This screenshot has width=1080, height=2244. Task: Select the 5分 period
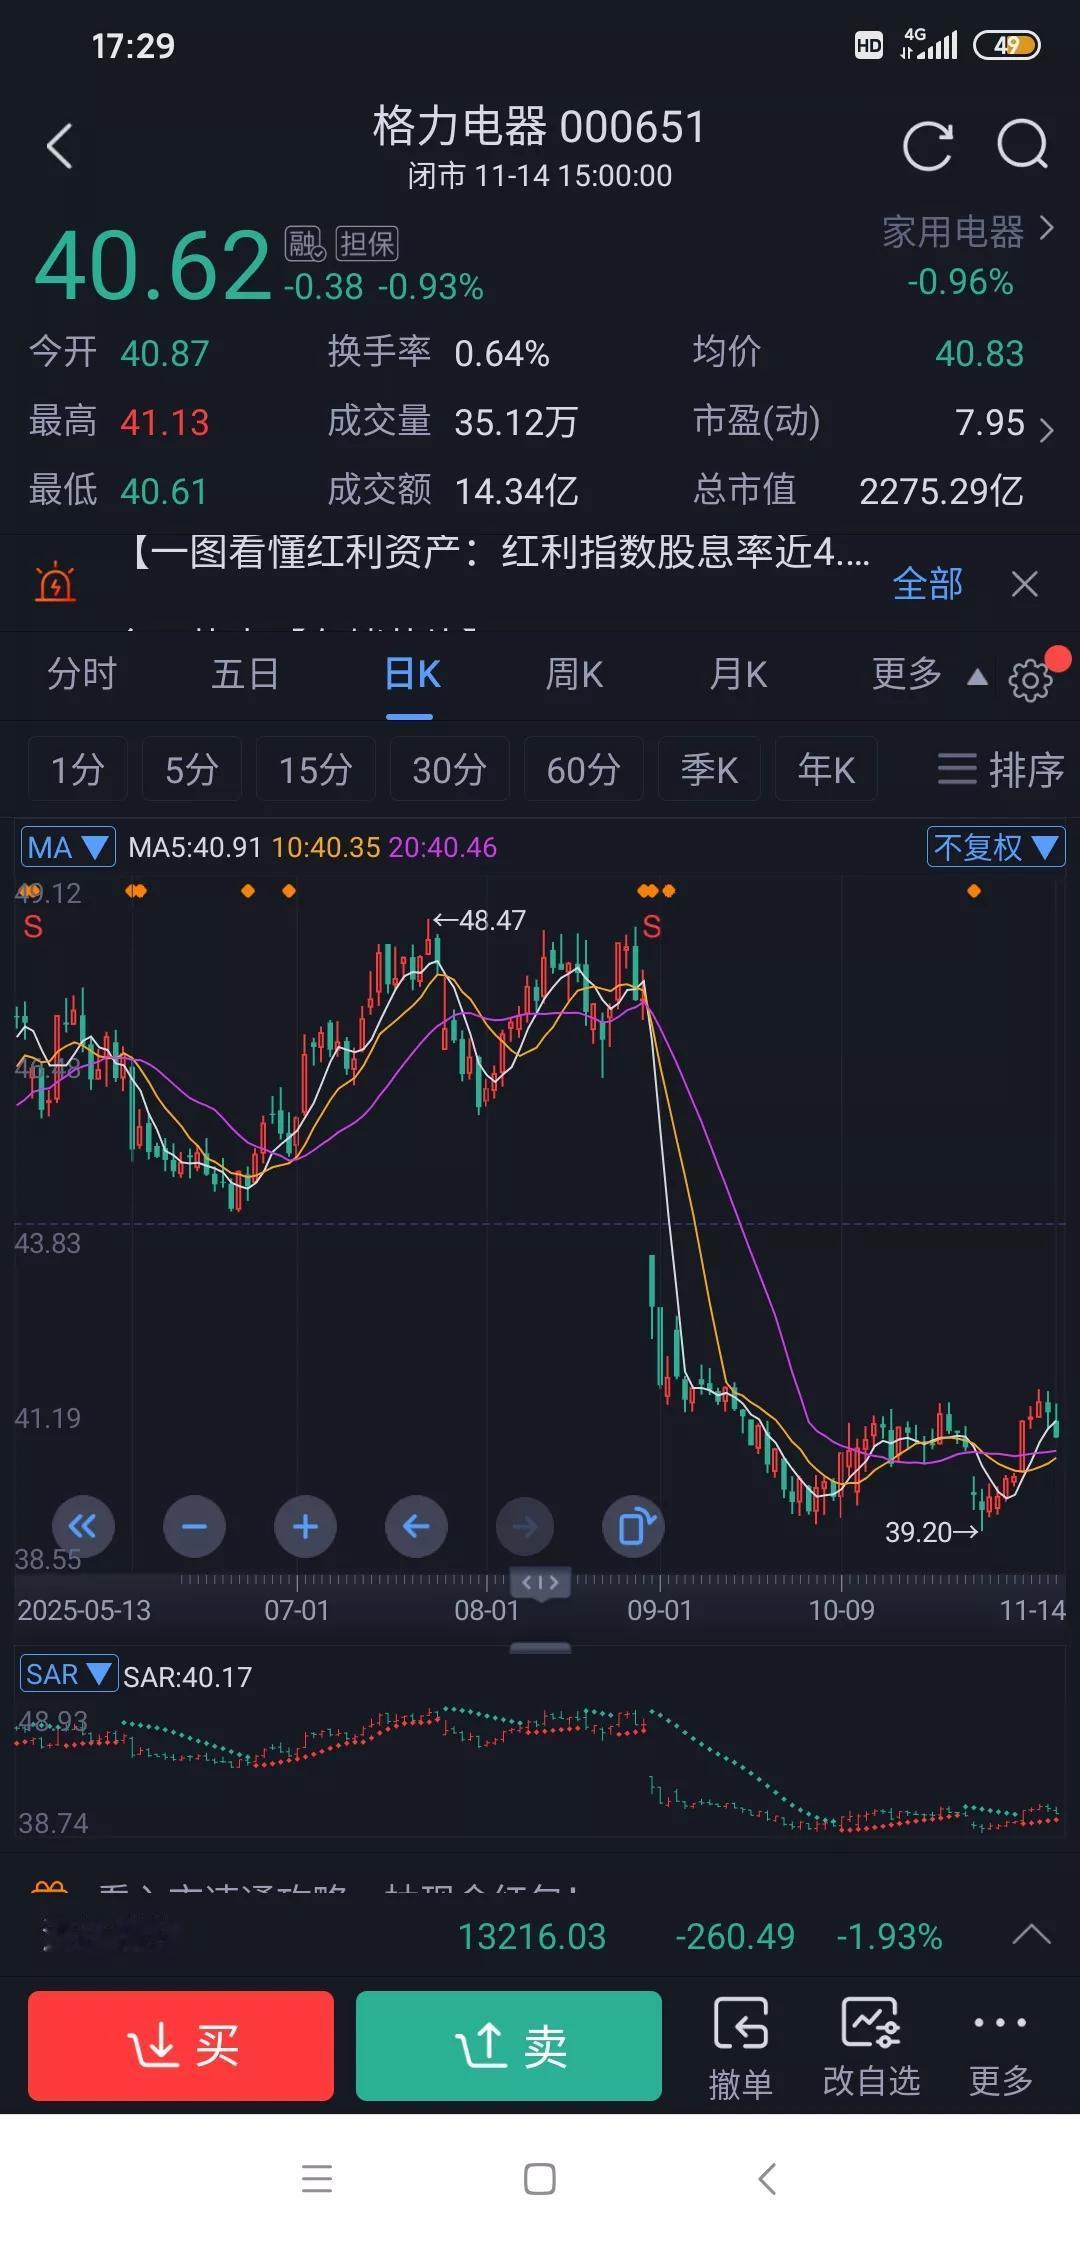click(192, 769)
